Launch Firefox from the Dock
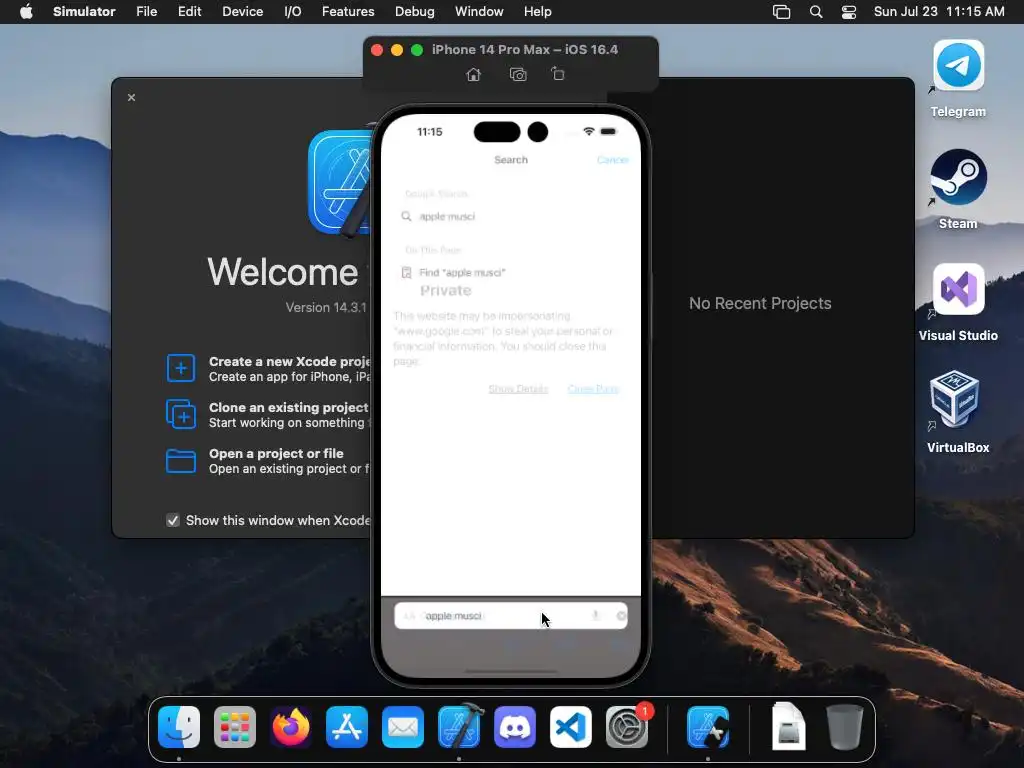Viewport: 1024px width, 768px height. coord(291,727)
